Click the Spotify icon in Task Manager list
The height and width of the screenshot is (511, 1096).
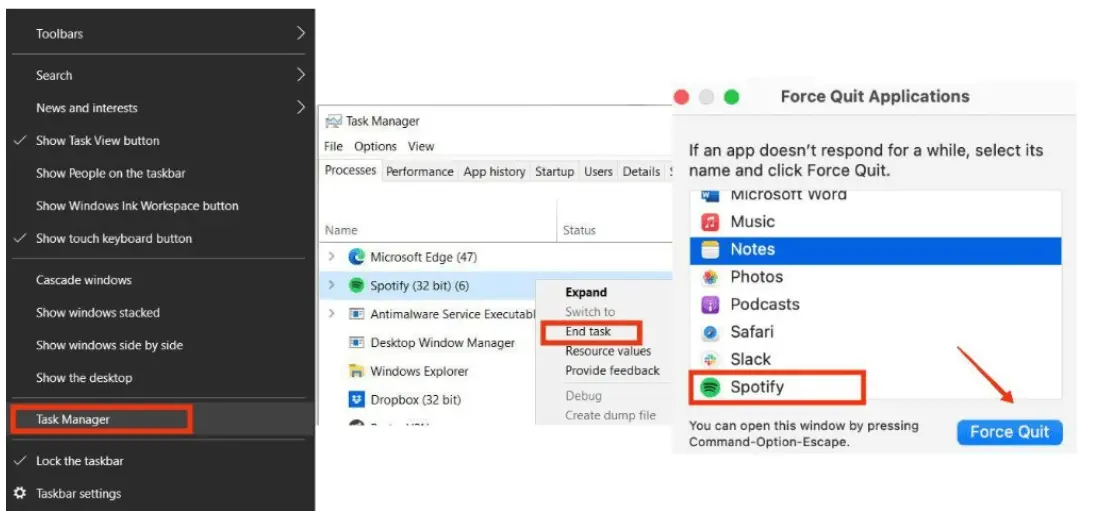(356, 285)
